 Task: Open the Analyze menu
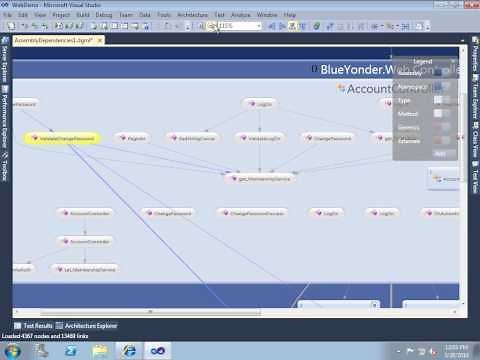(x=240, y=15)
